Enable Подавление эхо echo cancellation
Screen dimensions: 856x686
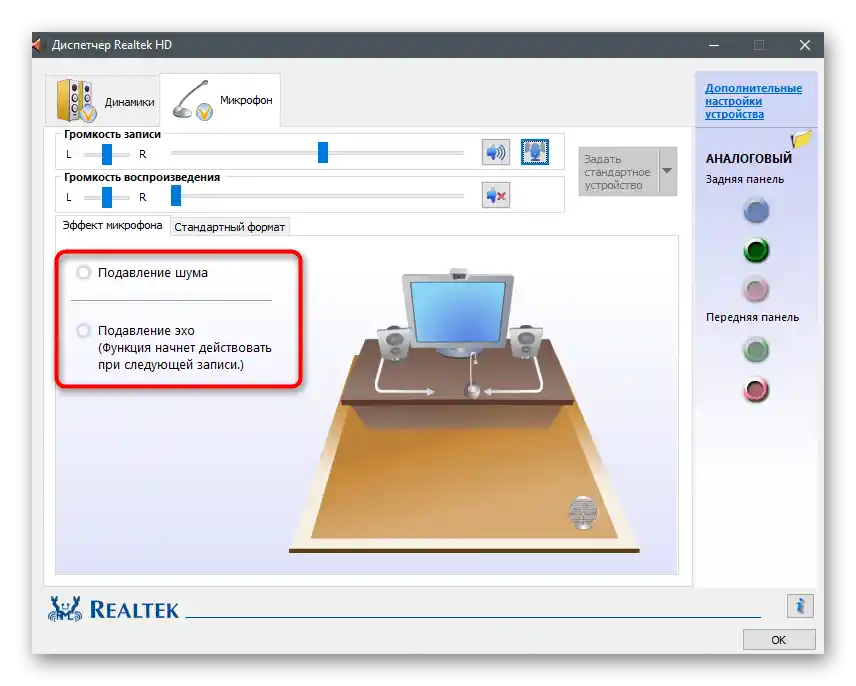pyautogui.click(x=84, y=330)
